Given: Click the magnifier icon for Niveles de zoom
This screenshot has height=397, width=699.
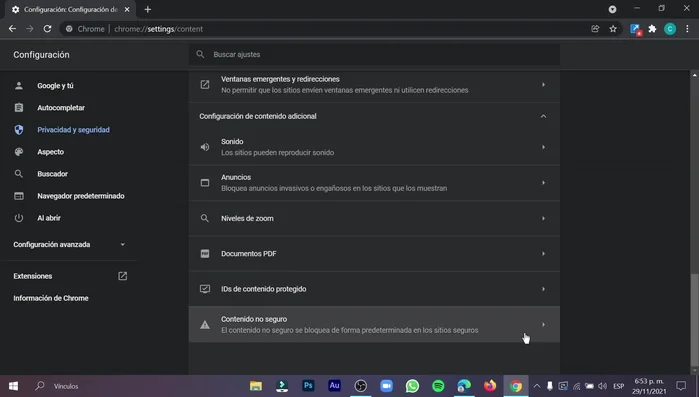Looking at the screenshot, I should (x=205, y=218).
